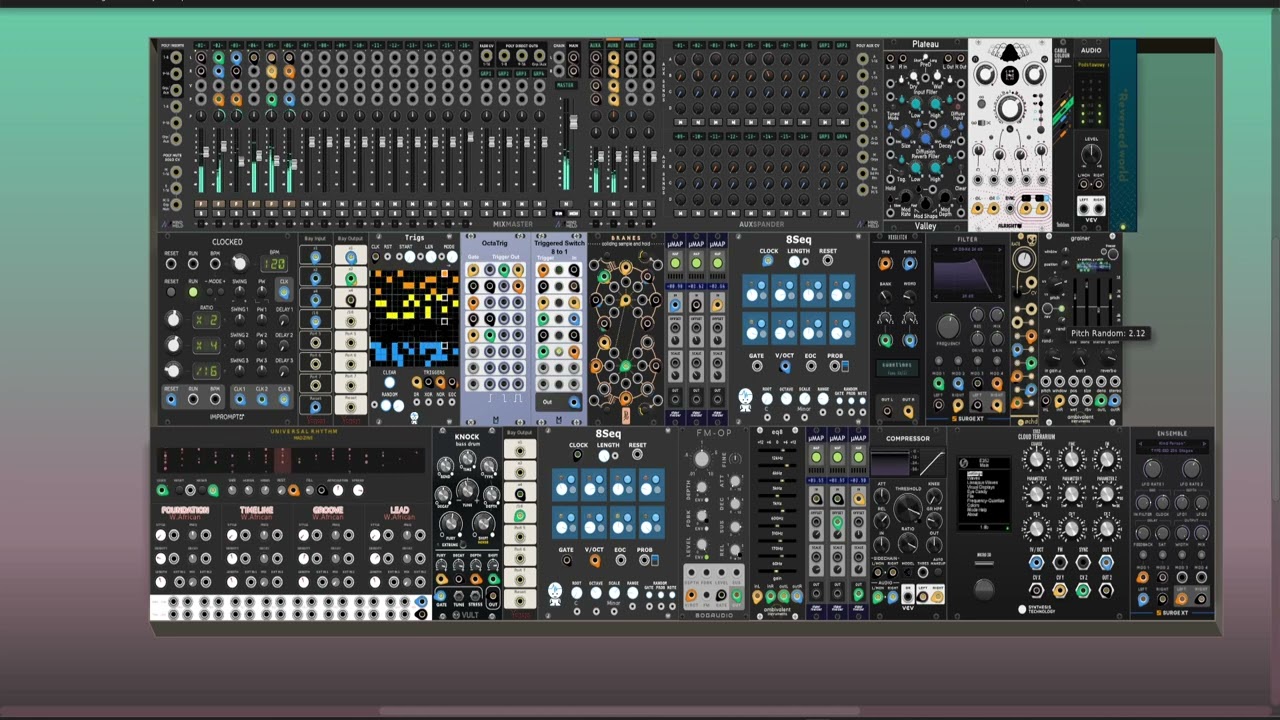Click the OUT R jack on Resglitch
Image resolution: width=1280 pixels, height=720 pixels.
click(x=908, y=411)
